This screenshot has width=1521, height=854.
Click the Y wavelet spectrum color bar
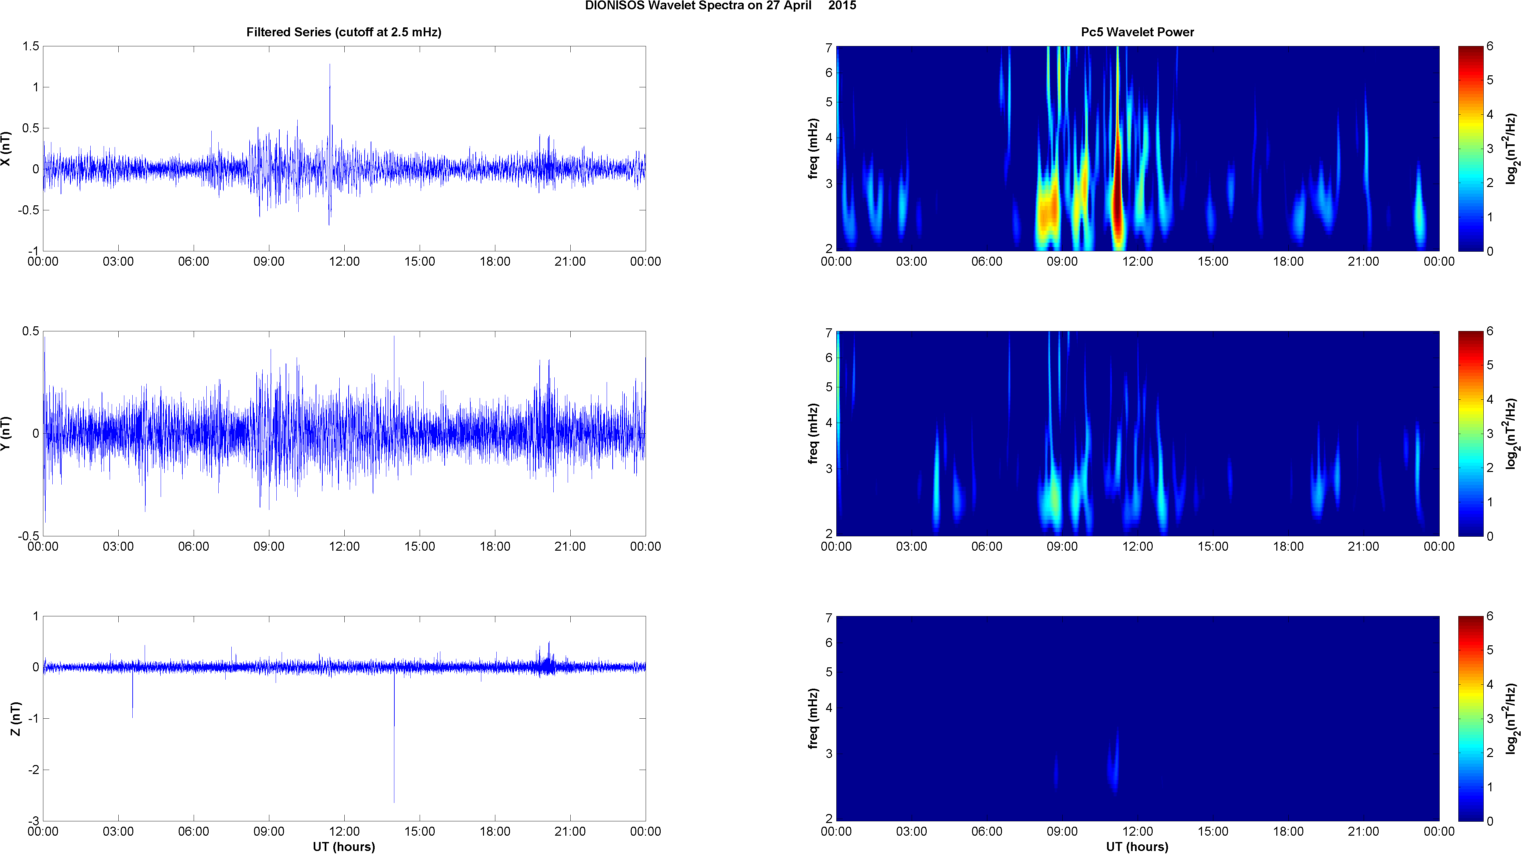pos(1470,433)
